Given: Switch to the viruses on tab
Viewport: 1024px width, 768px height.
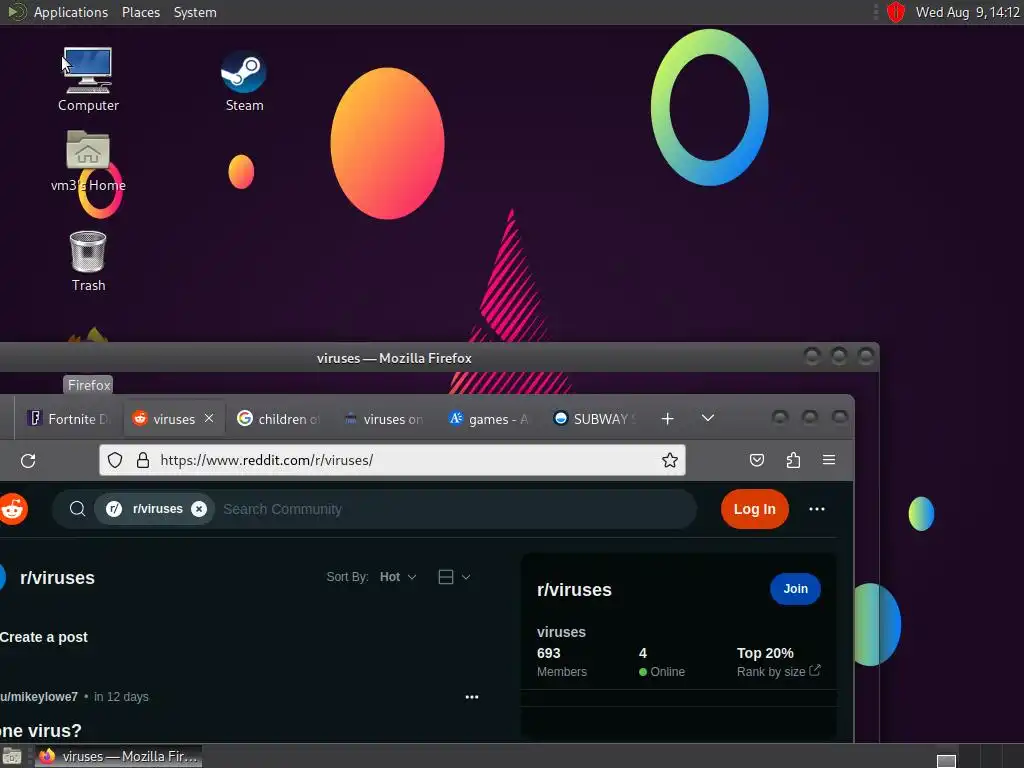Looking at the screenshot, I should click(x=384, y=419).
